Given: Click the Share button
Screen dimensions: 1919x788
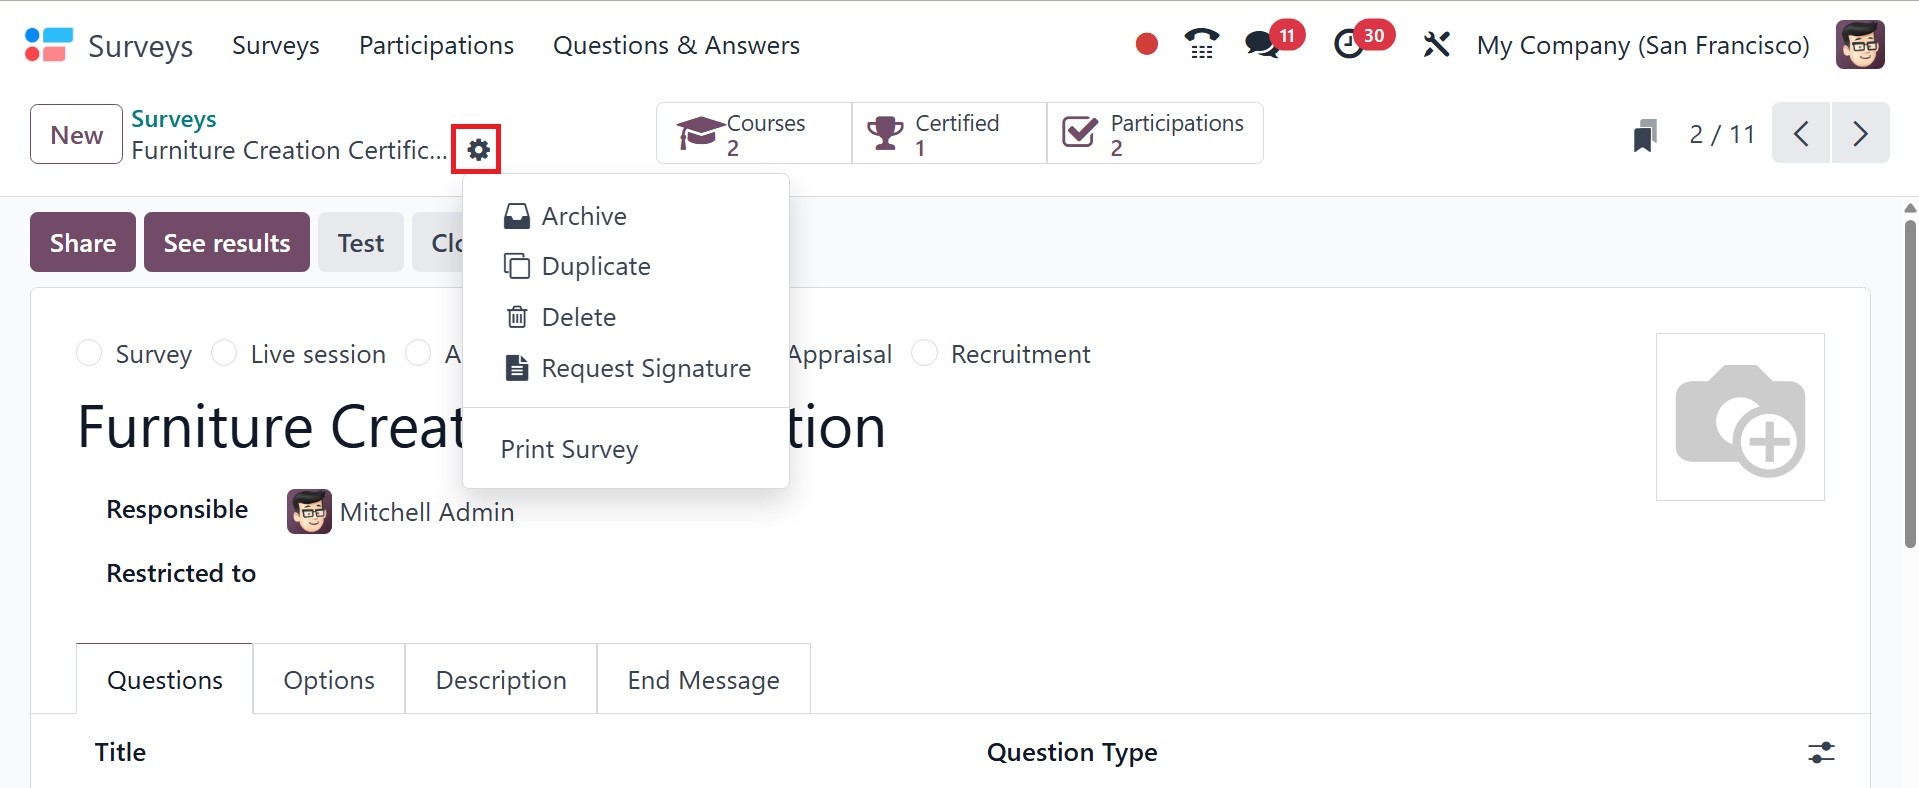Looking at the screenshot, I should pyautogui.click(x=83, y=243).
